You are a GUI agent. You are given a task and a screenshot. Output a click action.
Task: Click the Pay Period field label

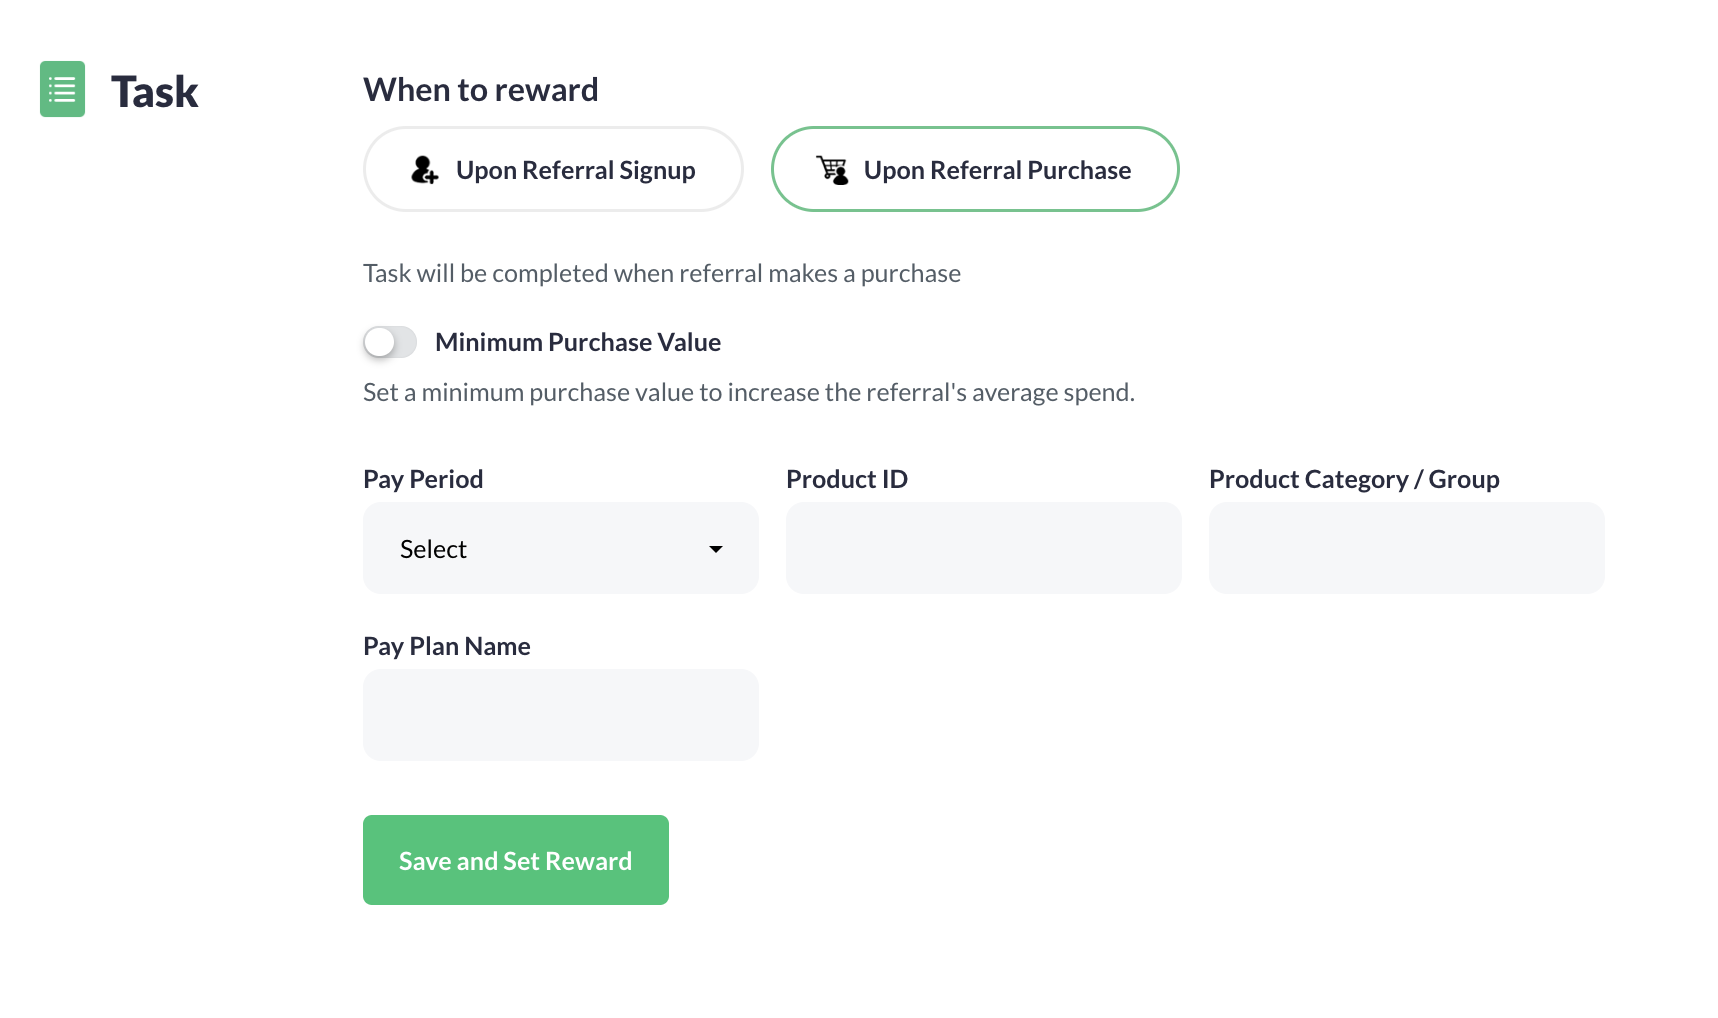pyautogui.click(x=423, y=479)
